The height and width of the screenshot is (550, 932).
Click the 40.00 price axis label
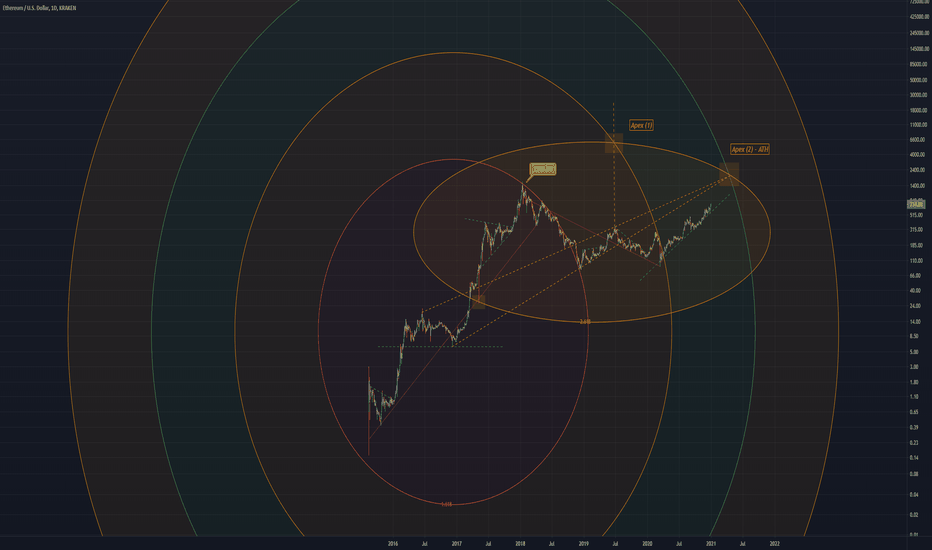pyautogui.click(x=915, y=291)
